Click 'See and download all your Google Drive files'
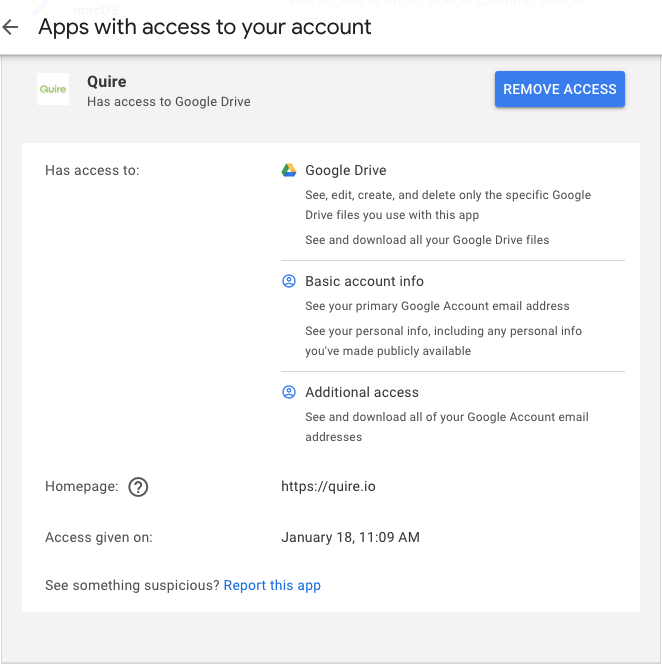Image resolution: width=662 pixels, height=664 pixels. coord(427,240)
